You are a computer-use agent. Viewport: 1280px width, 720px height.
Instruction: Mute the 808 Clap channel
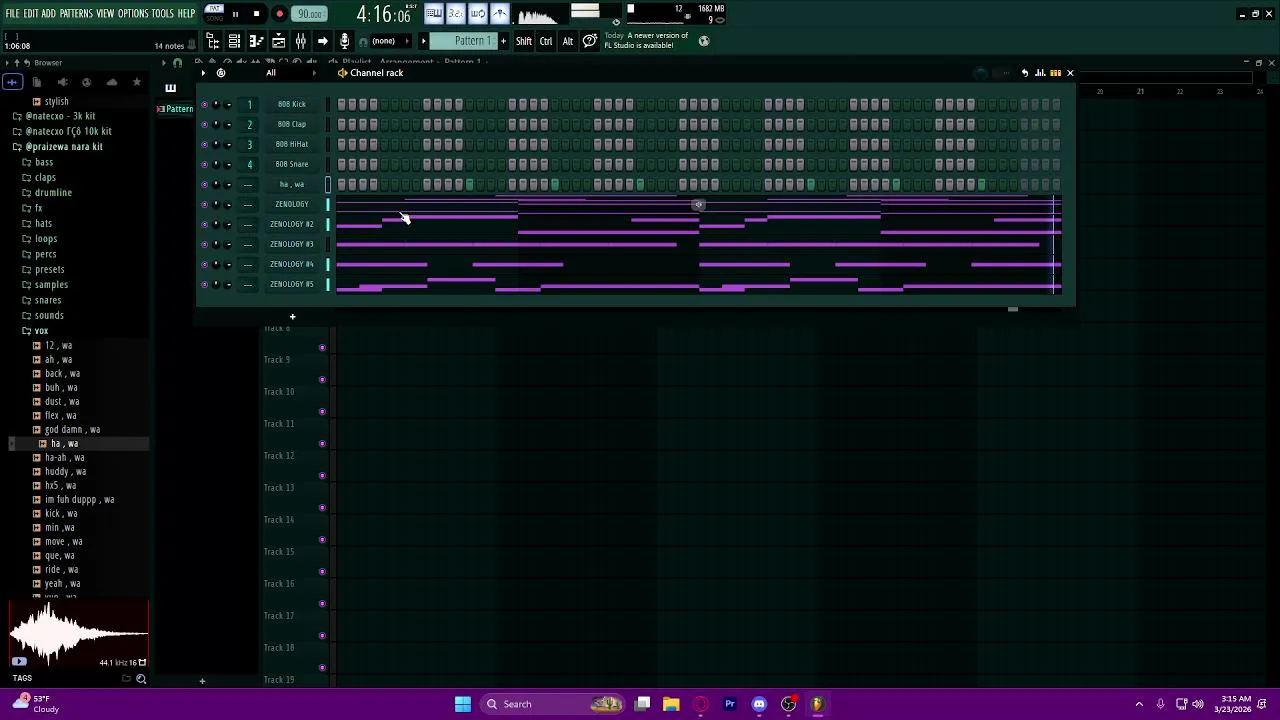[x=205, y=124]
